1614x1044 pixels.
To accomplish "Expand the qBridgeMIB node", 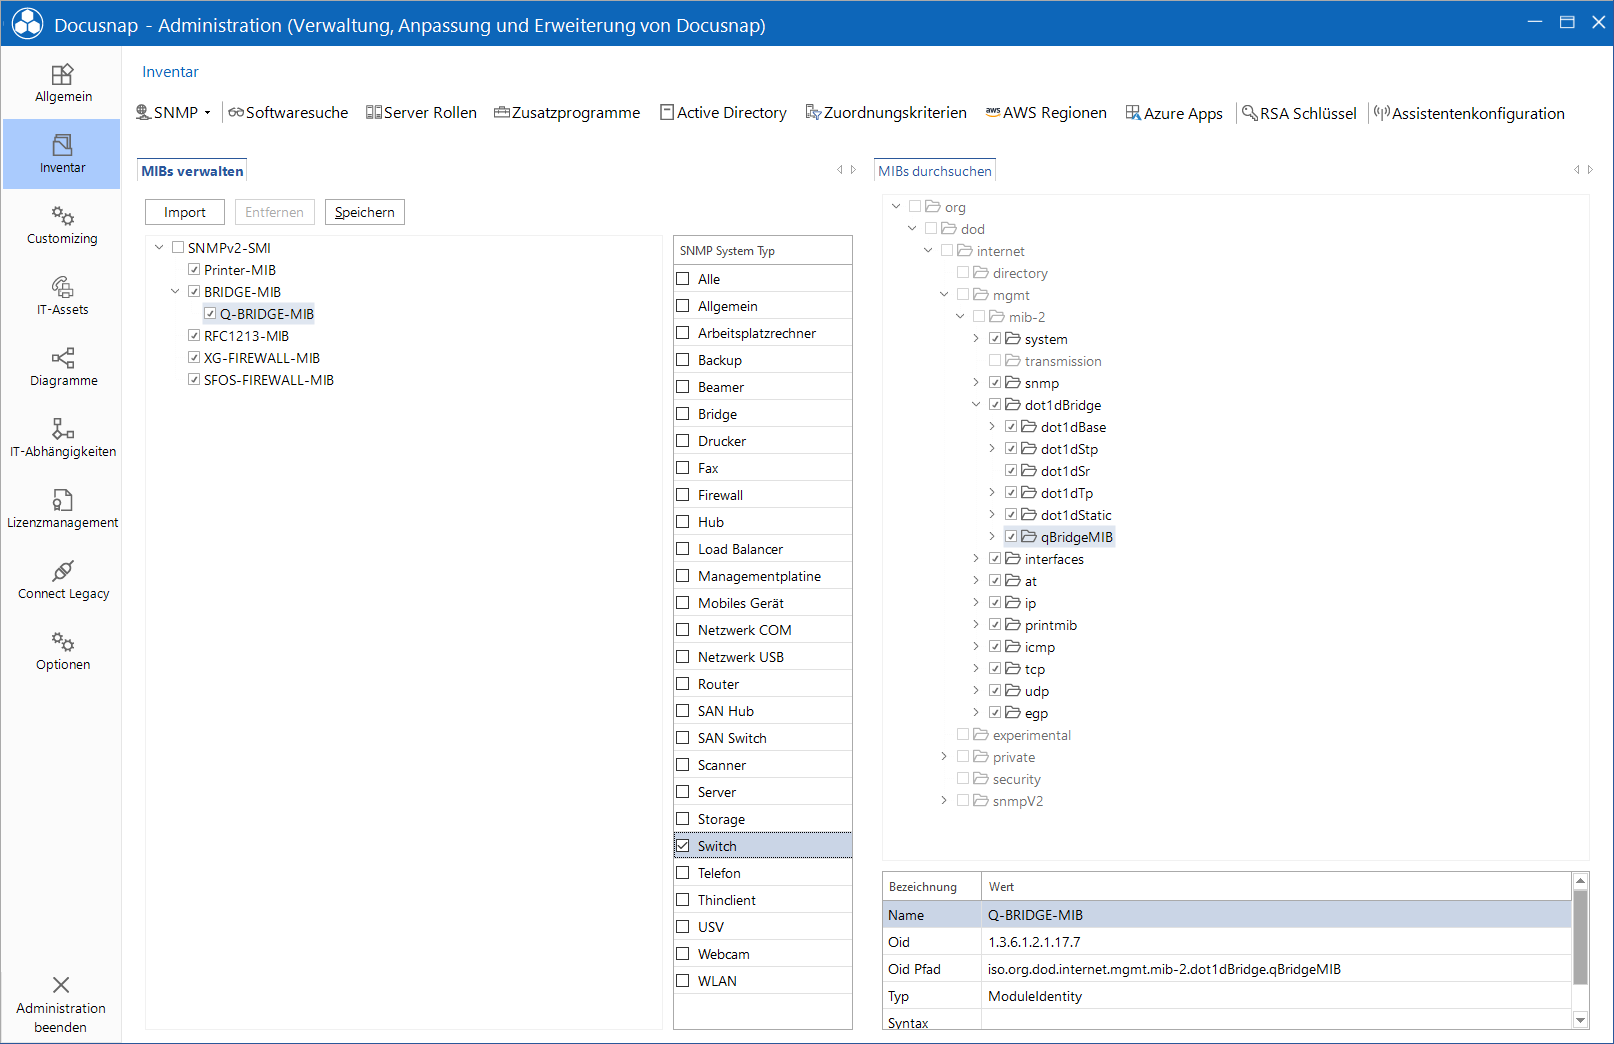I will (992, 537).
